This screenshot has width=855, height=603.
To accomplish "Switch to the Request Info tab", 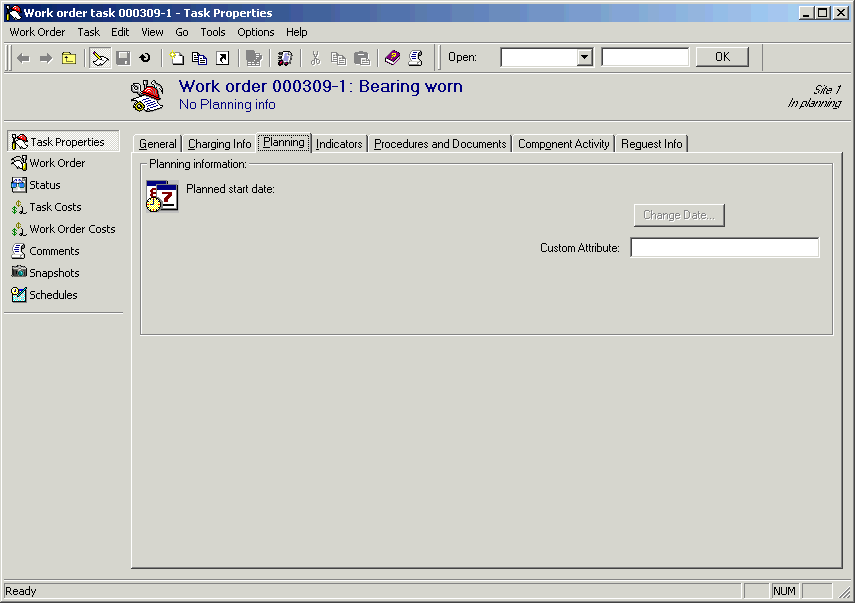I will pos(652,144).
